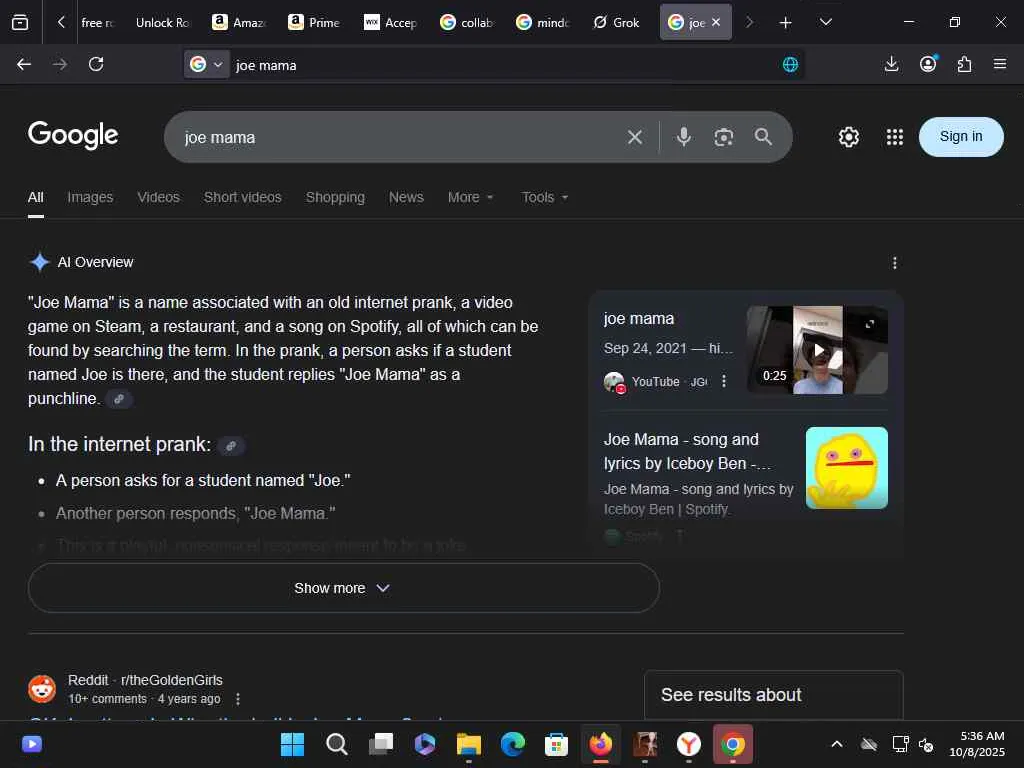Open the Firefox account icon

coord(928,64)
